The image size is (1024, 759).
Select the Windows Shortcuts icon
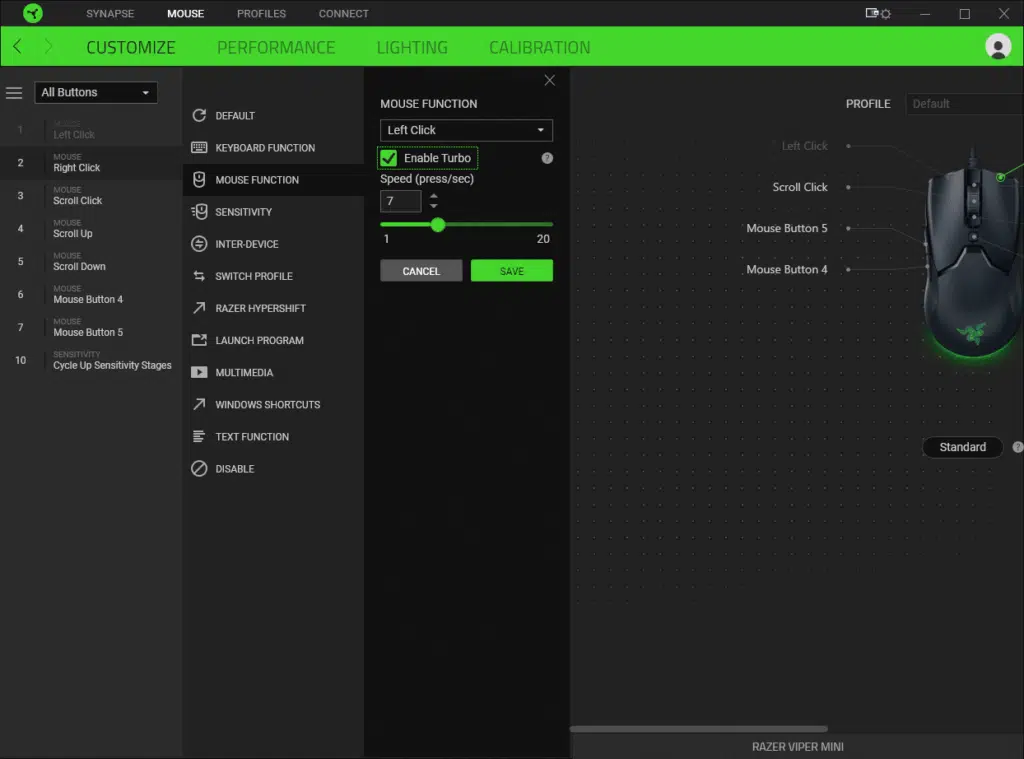pyautogui.click(x=199, y=404)
